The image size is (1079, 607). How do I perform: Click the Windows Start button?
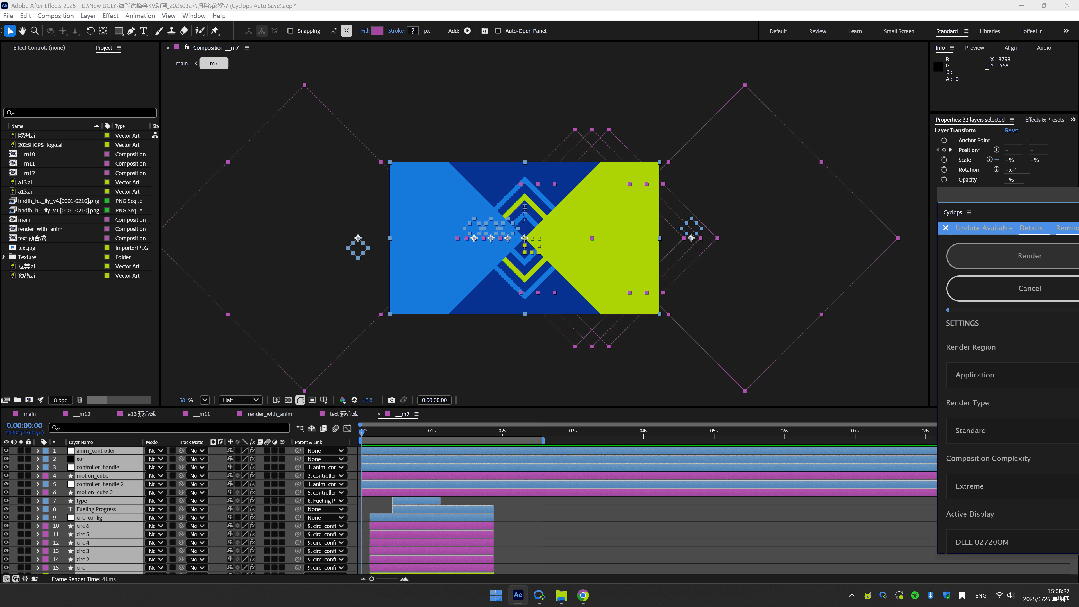coord(495,595)
